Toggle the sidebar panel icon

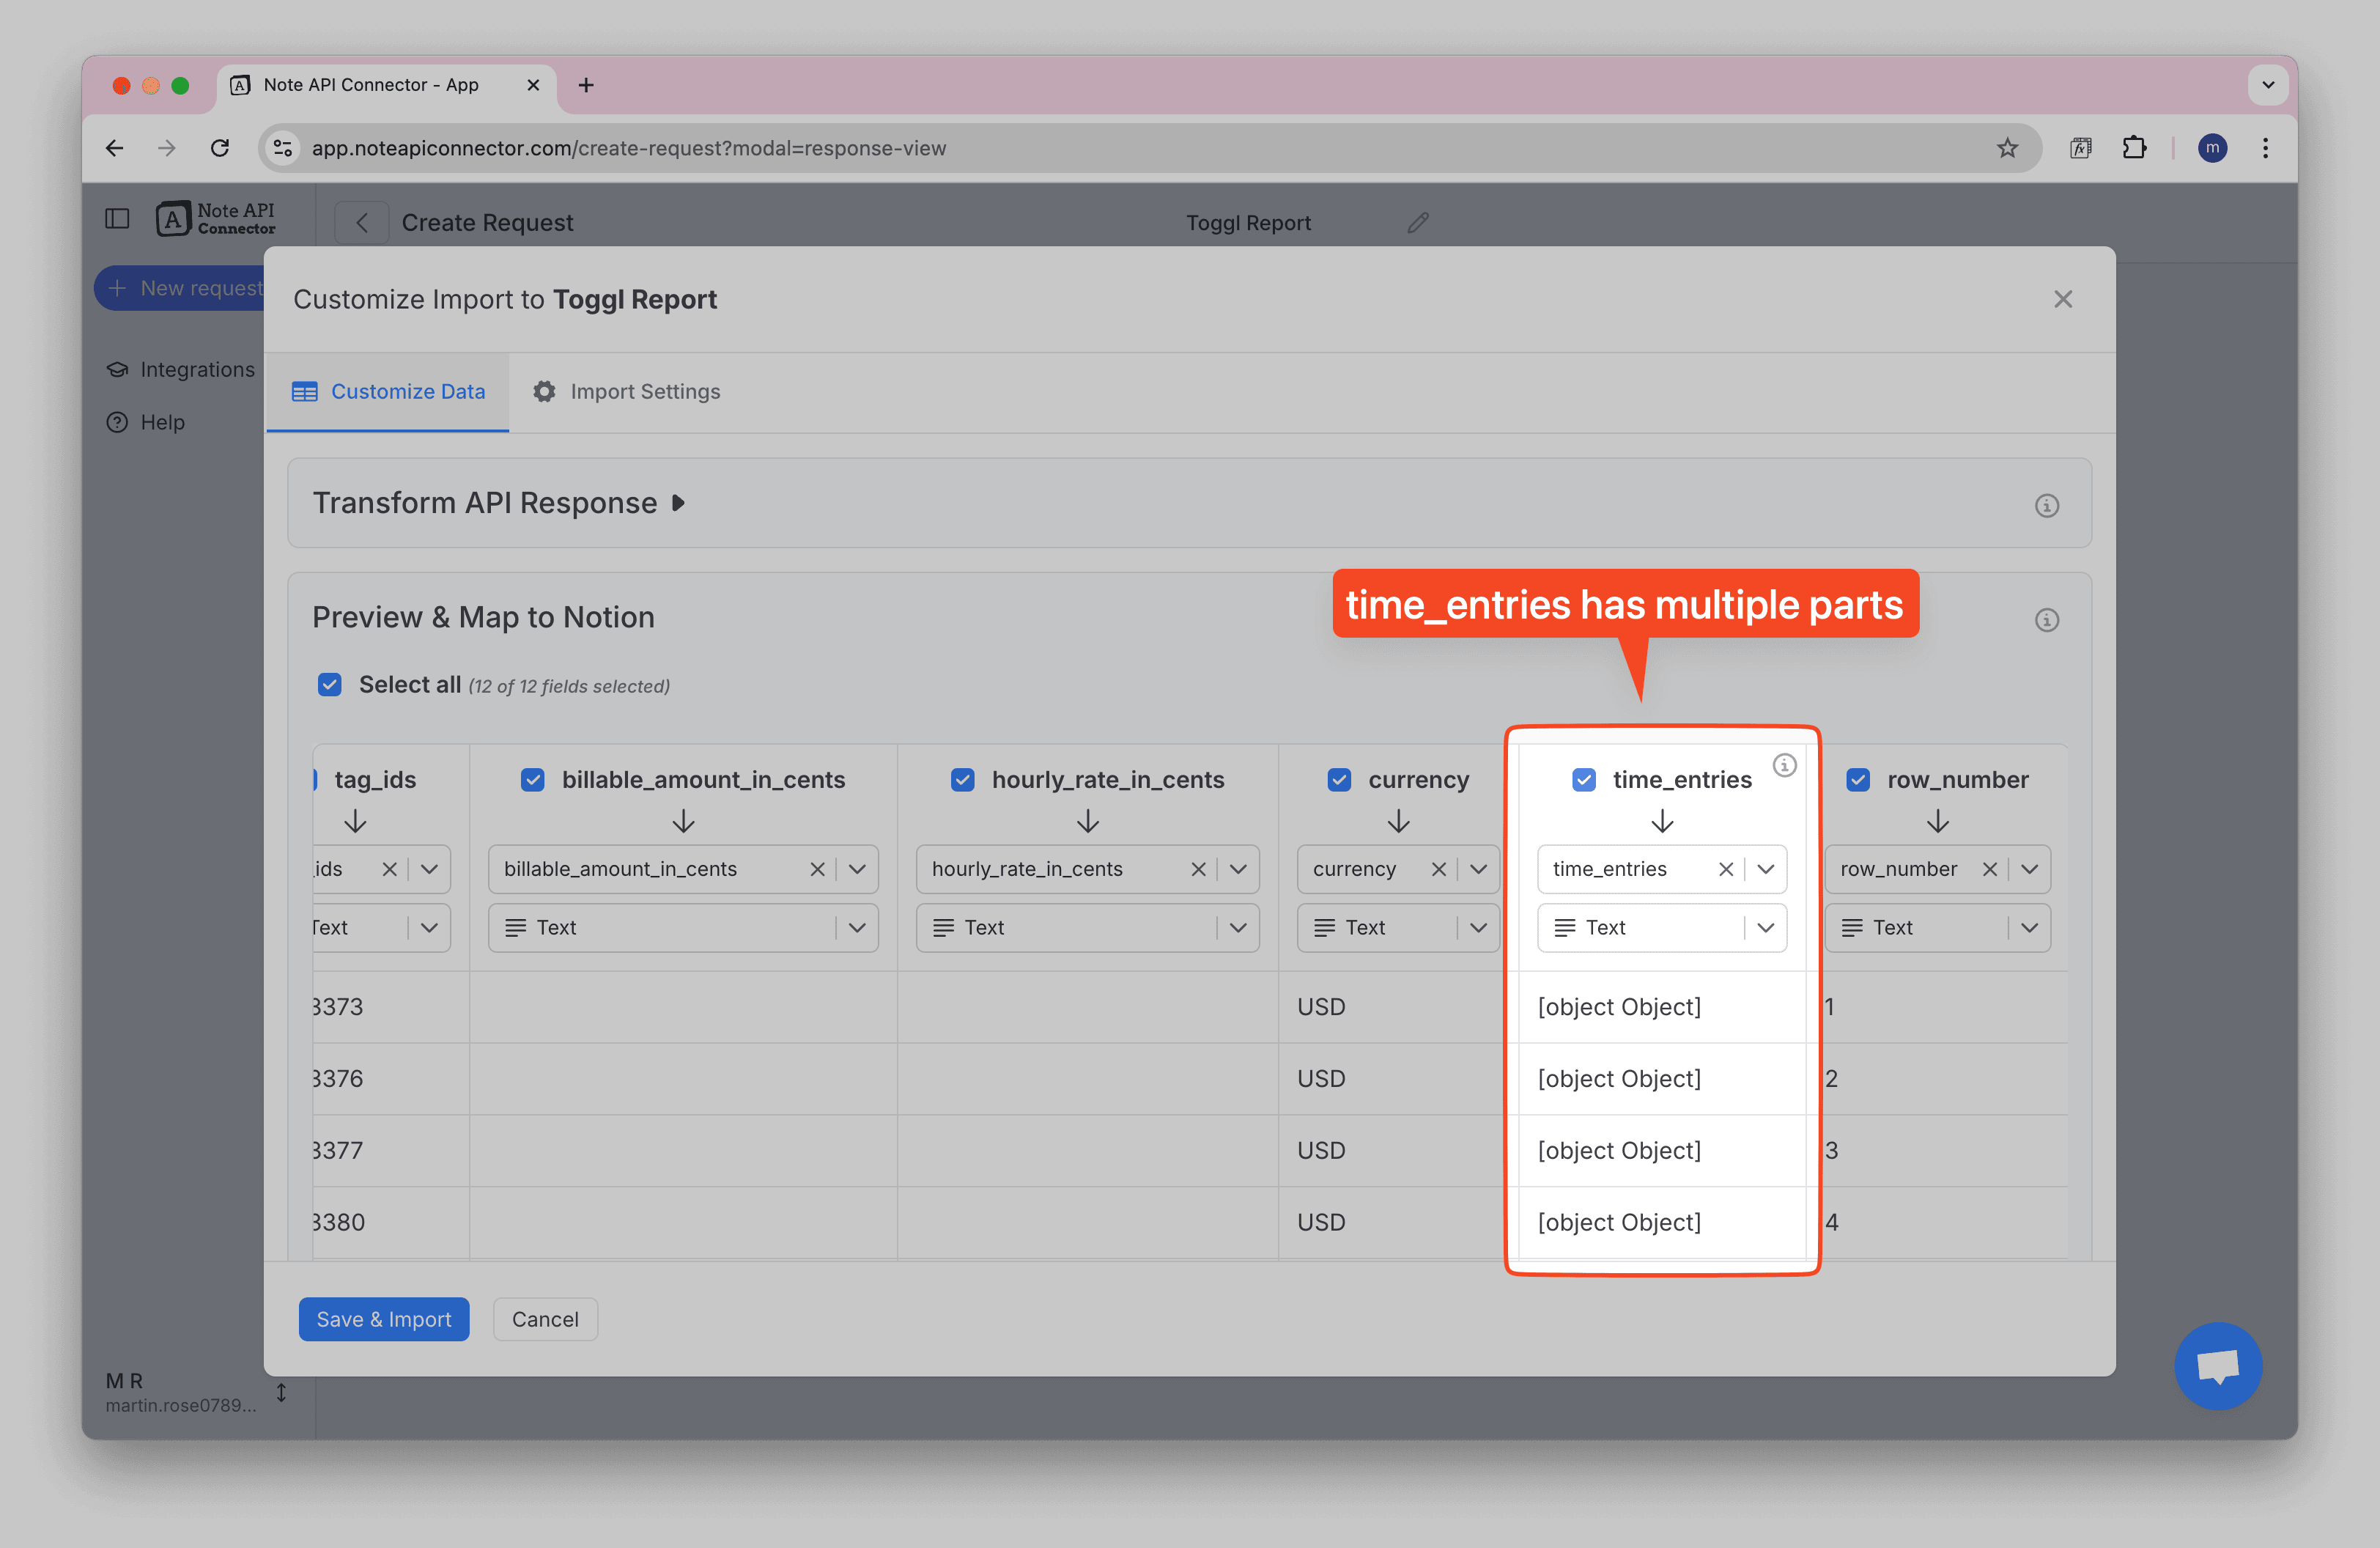click(x=117, y=219)
